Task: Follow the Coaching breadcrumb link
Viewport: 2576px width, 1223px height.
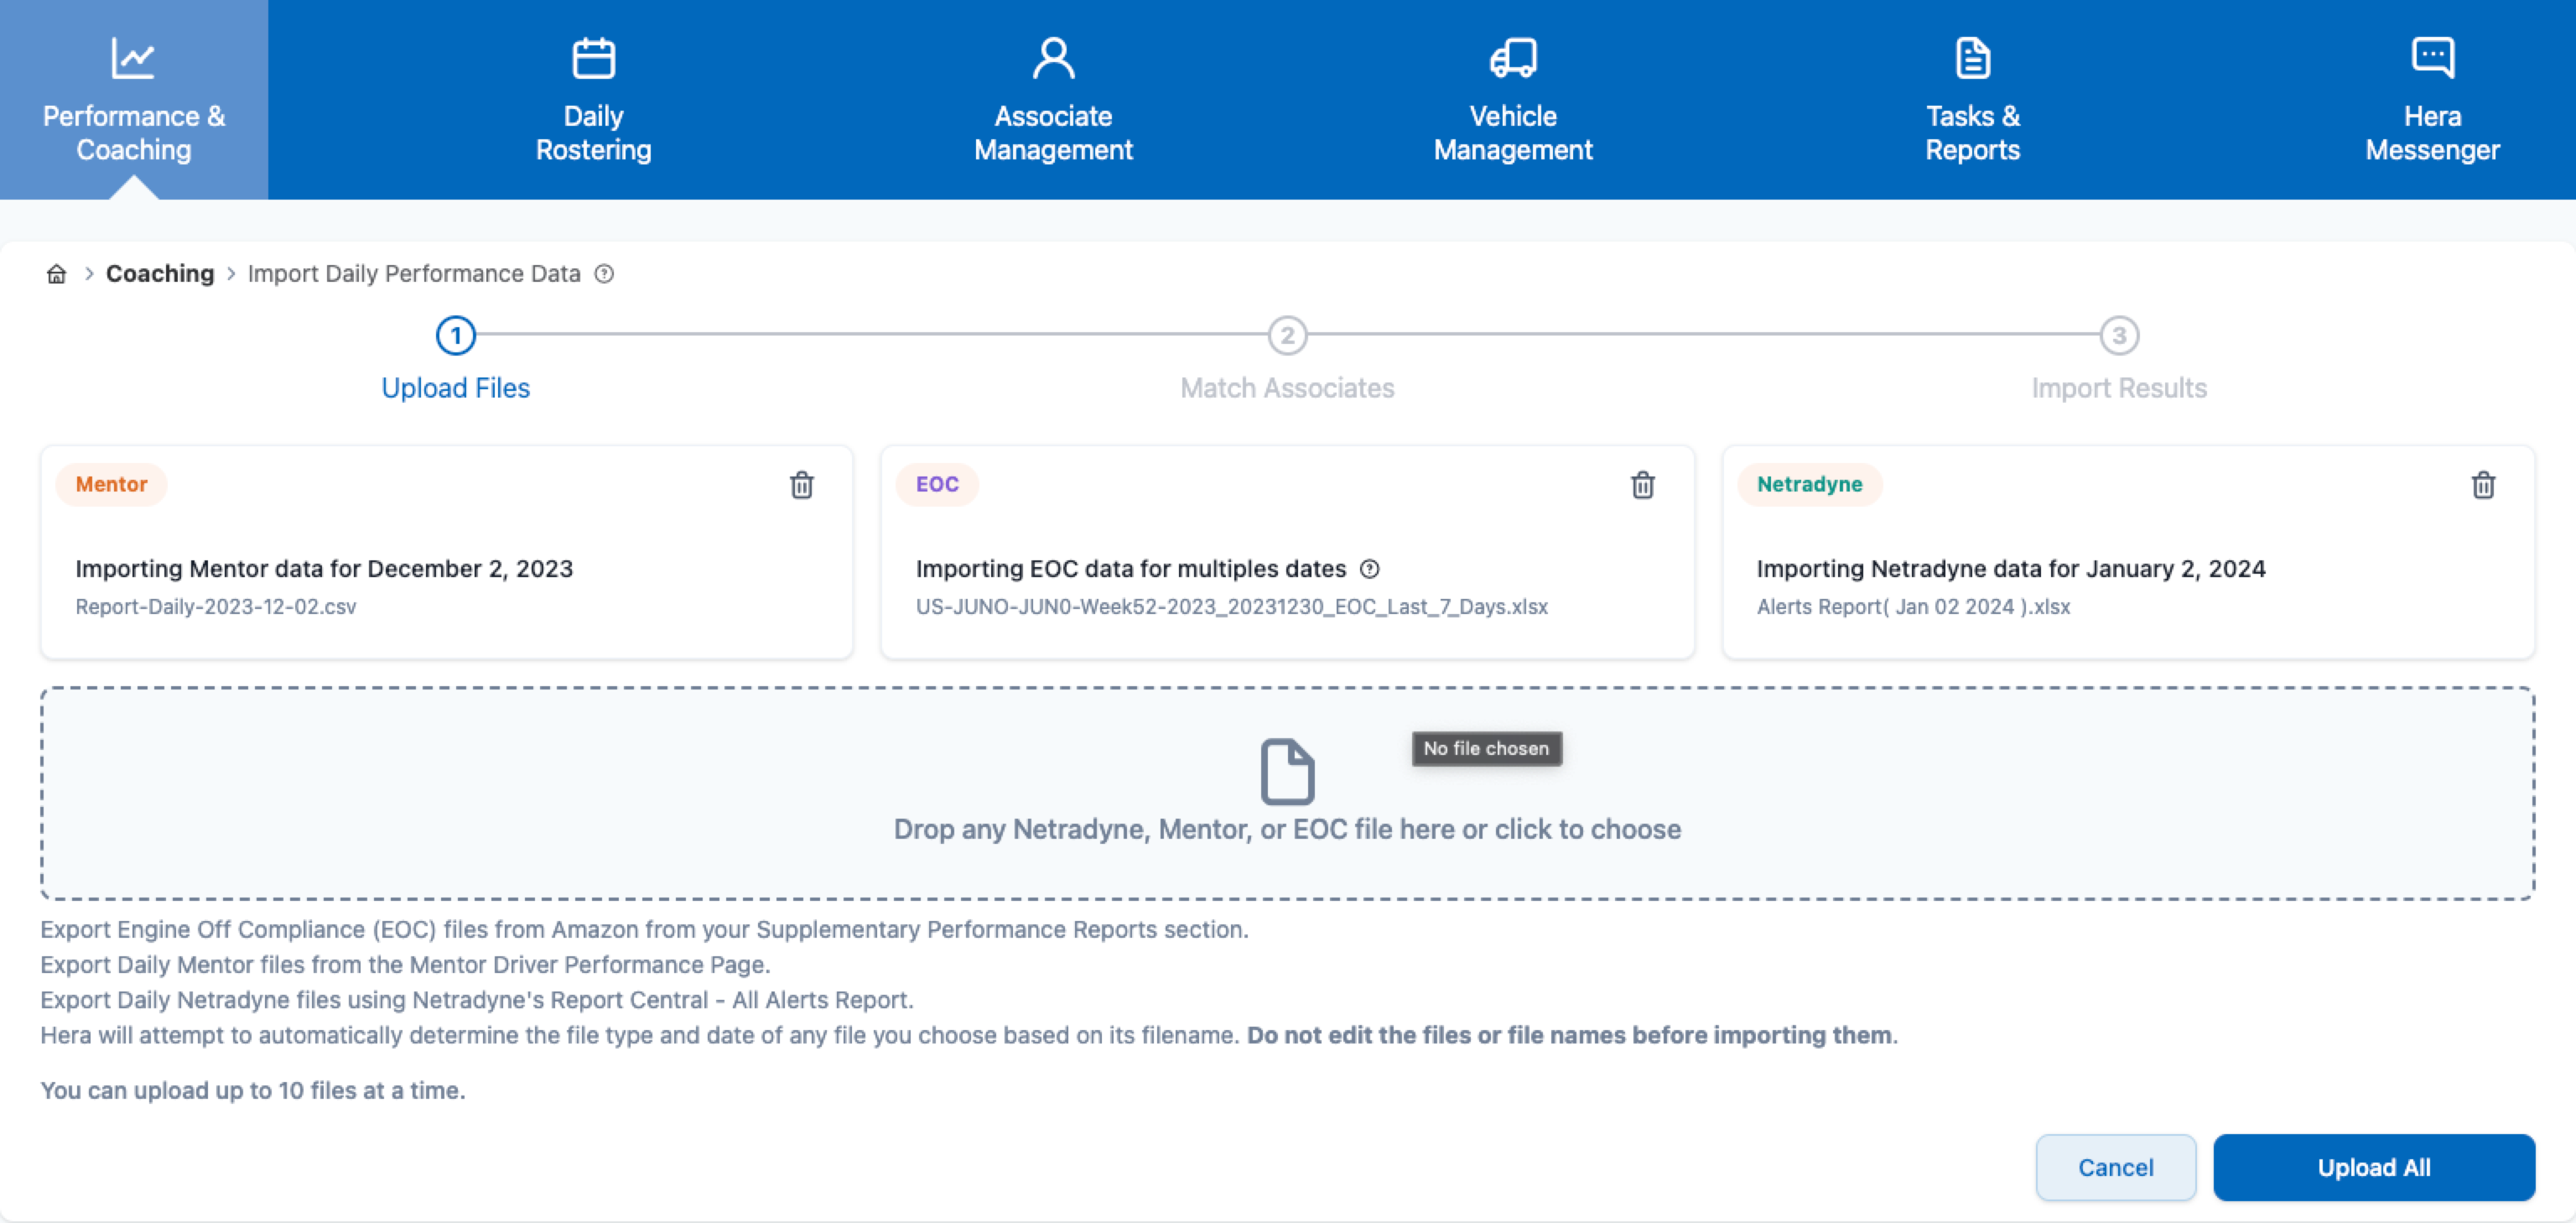Action: (x=160, y=274)
